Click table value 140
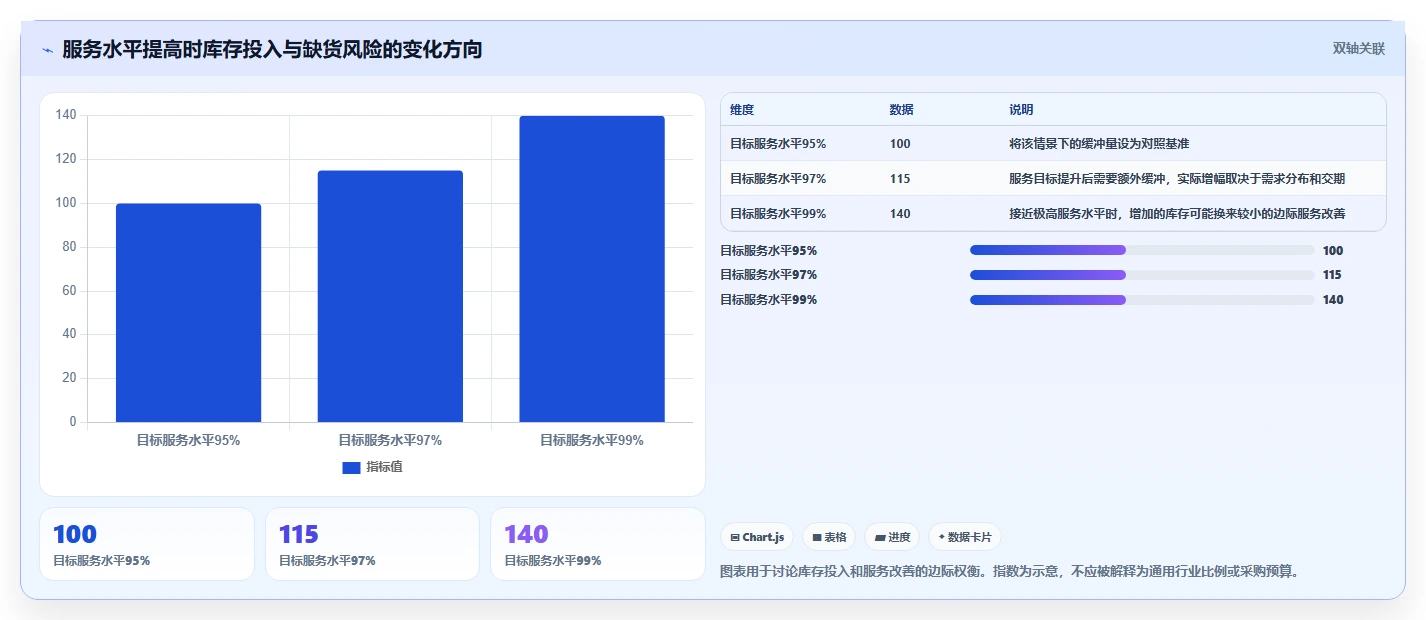Image resolution: width=1426 pixels, height=620 pixels. (x=900, y=214)
